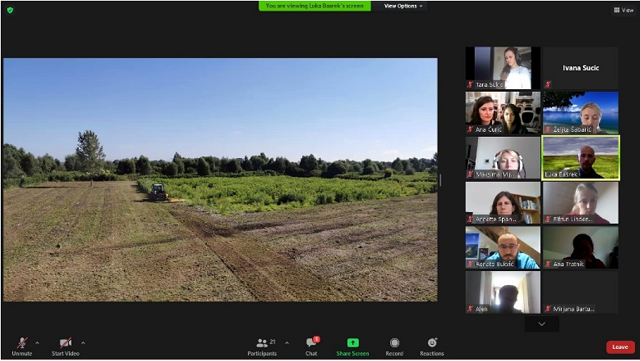Expand the arrow next to Participants
Screen dimensions: 640x361
[x=287, y=343]
